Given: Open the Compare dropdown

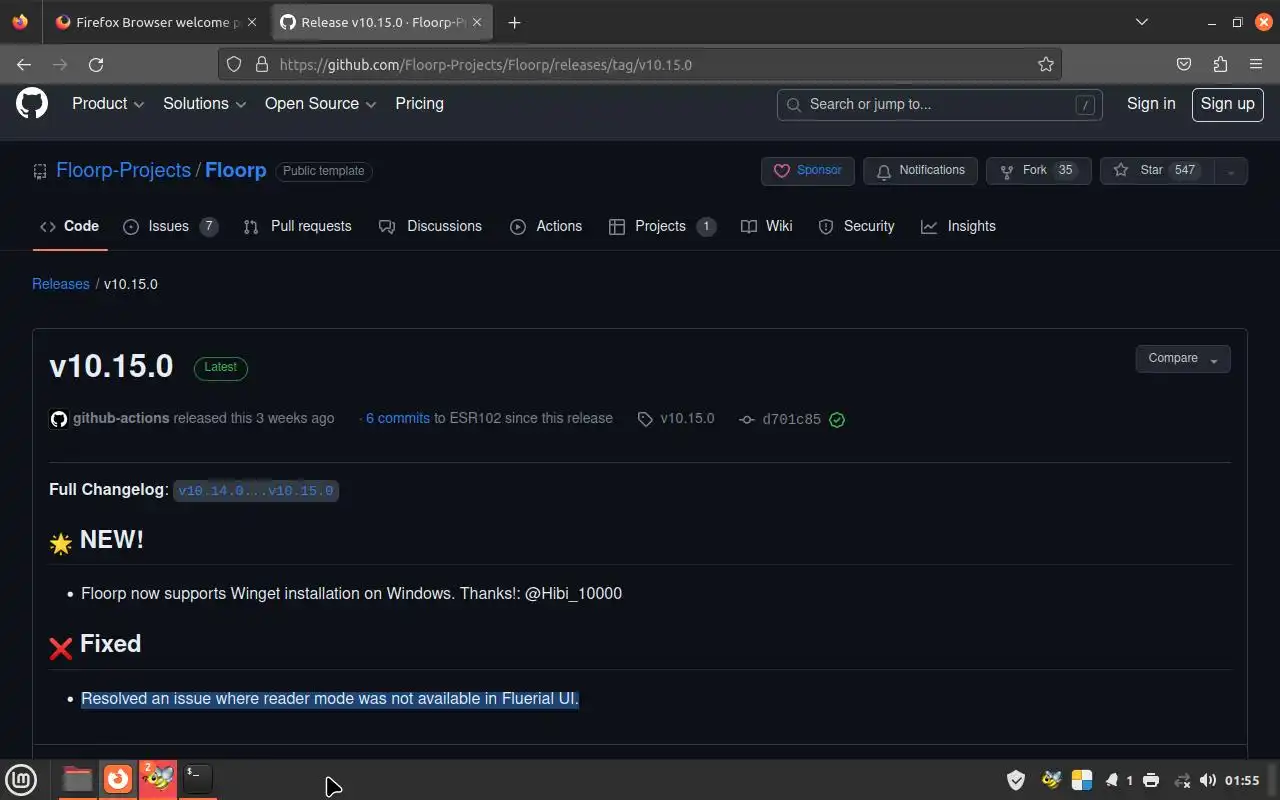Looking at the screenshot, I should [1183, 359].
